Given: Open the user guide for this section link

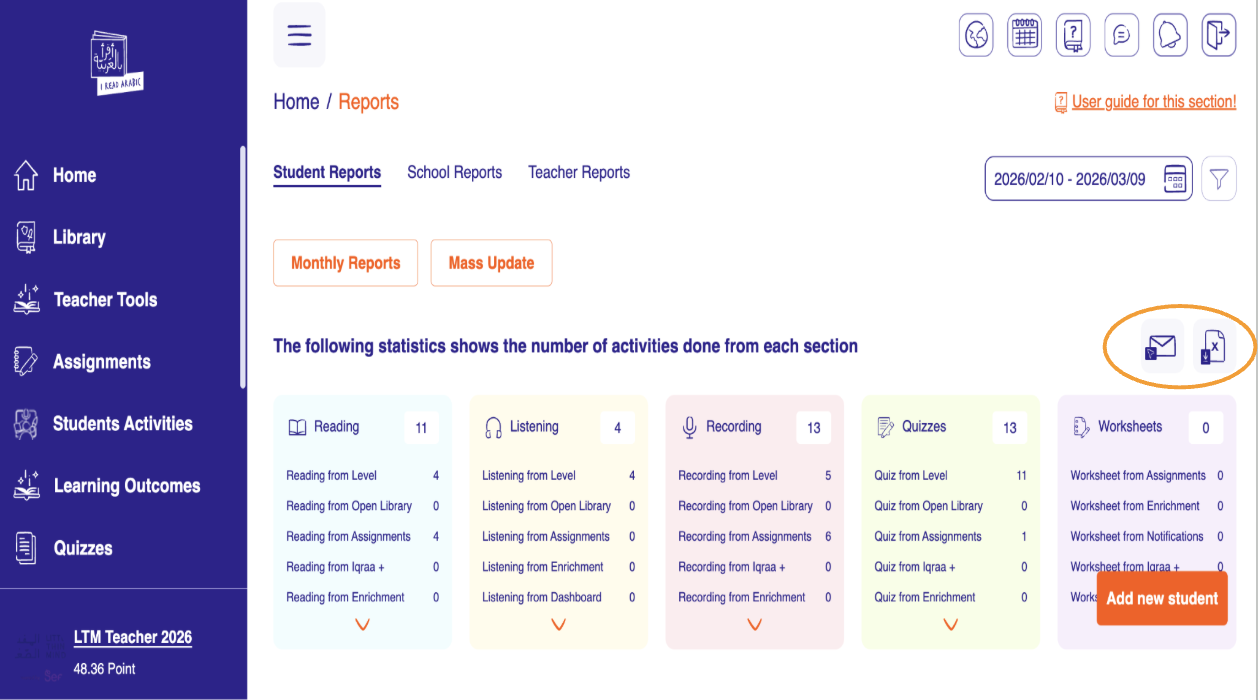Looking at the screenshot, I should click(1153, 102).
